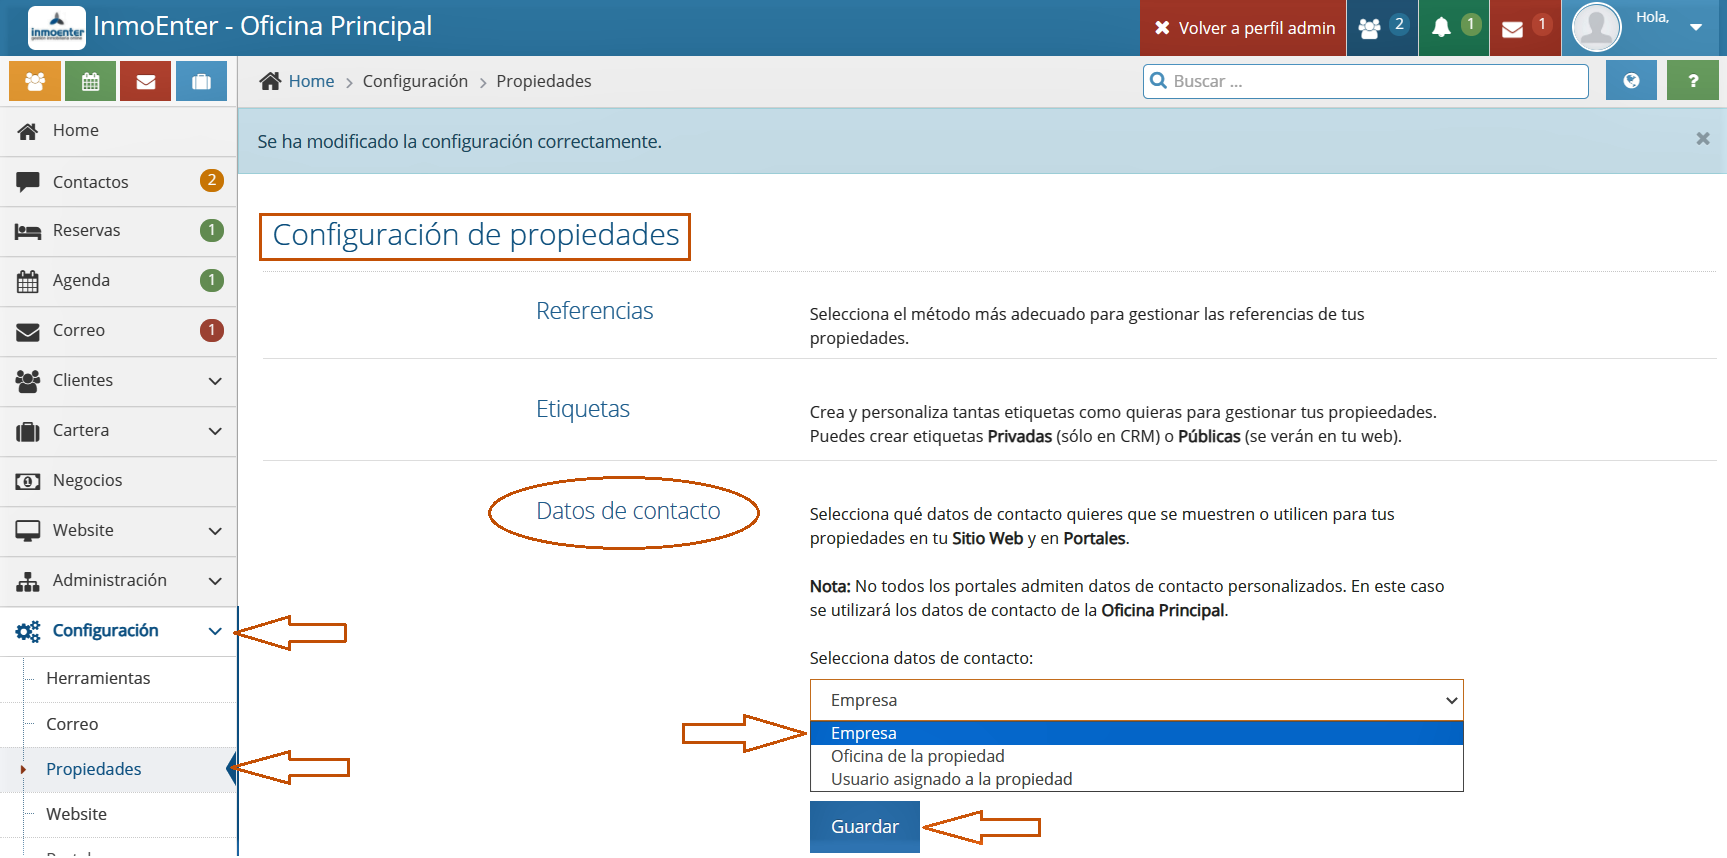
Task: Open Correo under Configuración submenu
Action: 119,724
